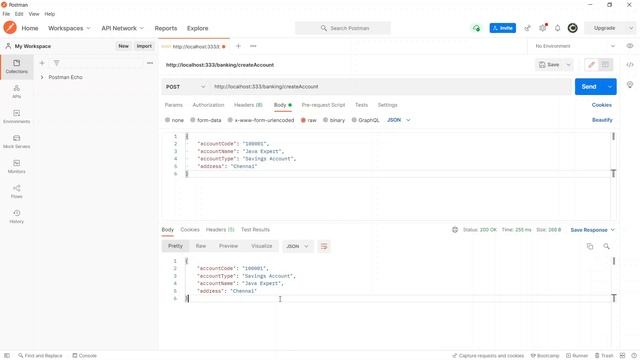The image size is (640, 360).
Task: Open the tab bar three-dot options
Action: (x=253, y=46)
